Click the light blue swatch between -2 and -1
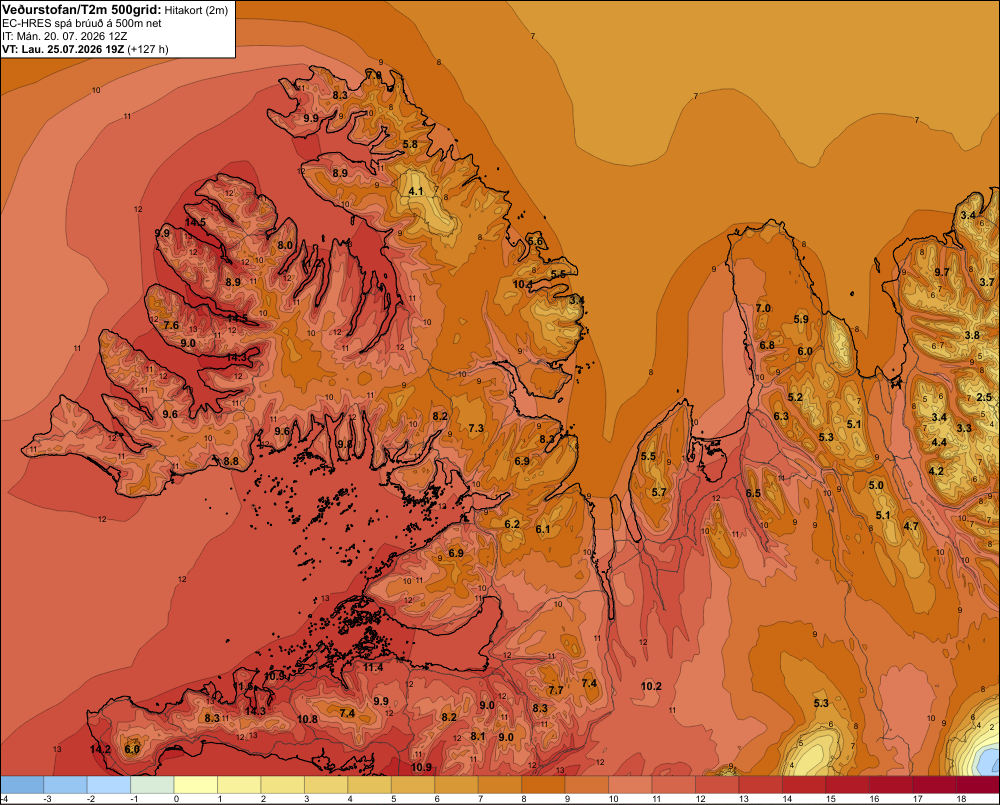The image size is (1000, 805). (109, 785)
